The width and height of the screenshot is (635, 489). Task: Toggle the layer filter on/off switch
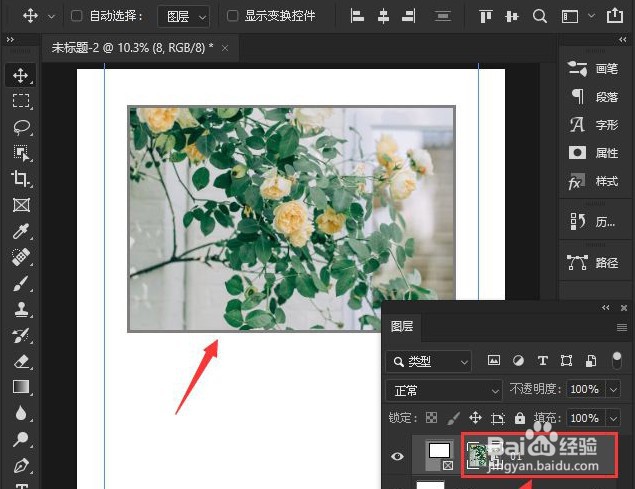tap(616, 360)
